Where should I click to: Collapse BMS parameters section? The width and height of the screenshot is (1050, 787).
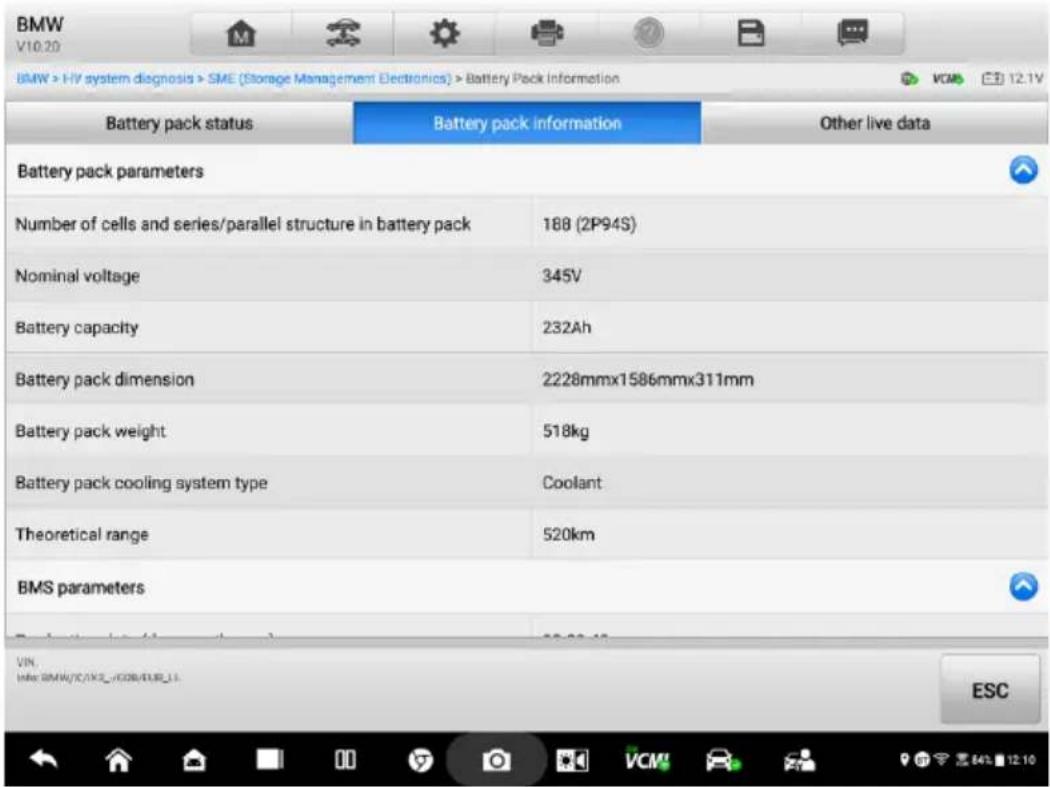[1023, 587]
